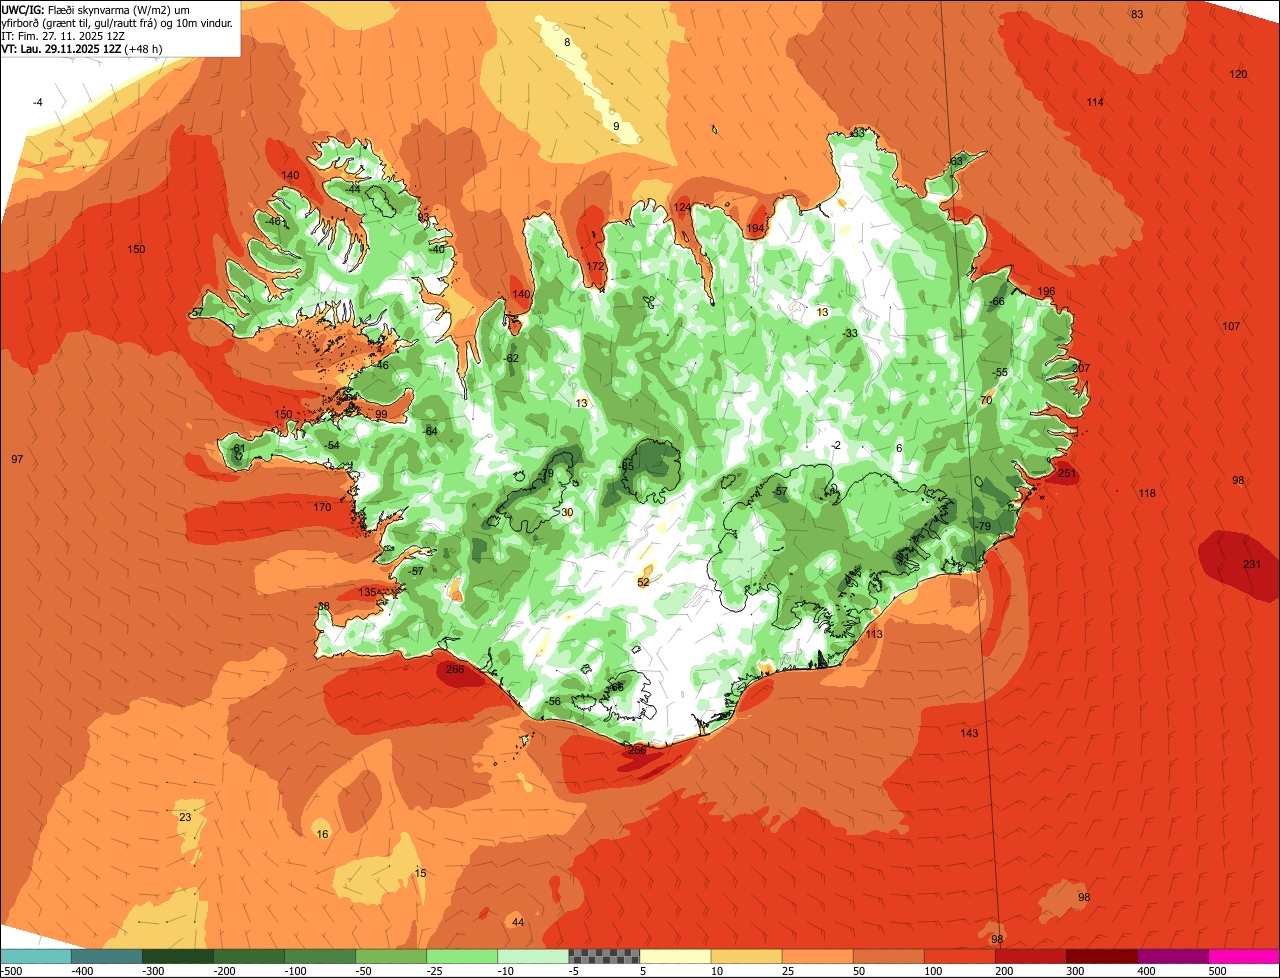Click the legend swatch between 100 and 200
The image size is (1280, 978).
click(x=959, y=956)
